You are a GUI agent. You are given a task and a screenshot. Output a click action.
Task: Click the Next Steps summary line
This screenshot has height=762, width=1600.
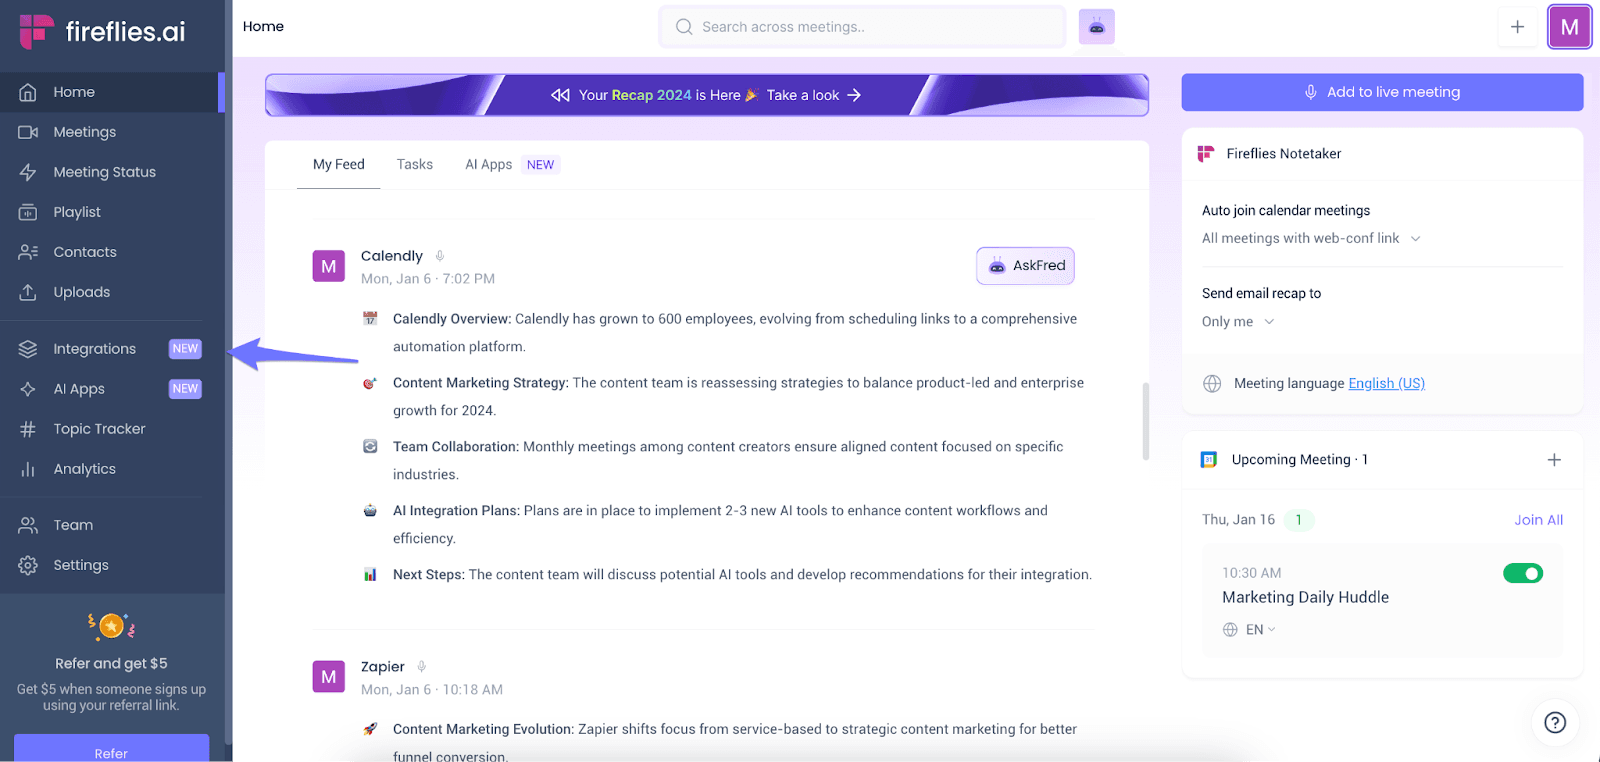pos(742,575)
